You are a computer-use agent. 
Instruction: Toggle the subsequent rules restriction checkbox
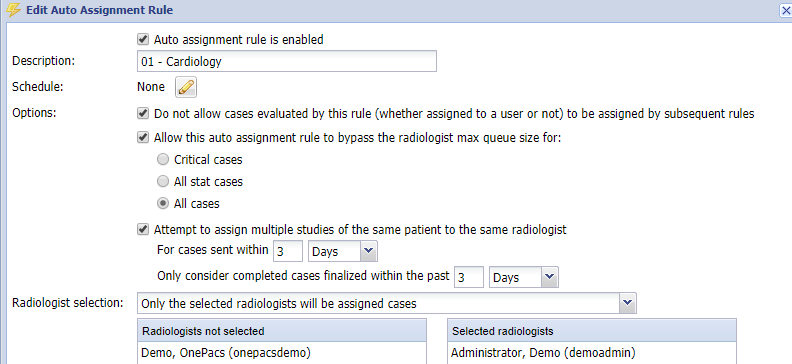coord(143,114)
